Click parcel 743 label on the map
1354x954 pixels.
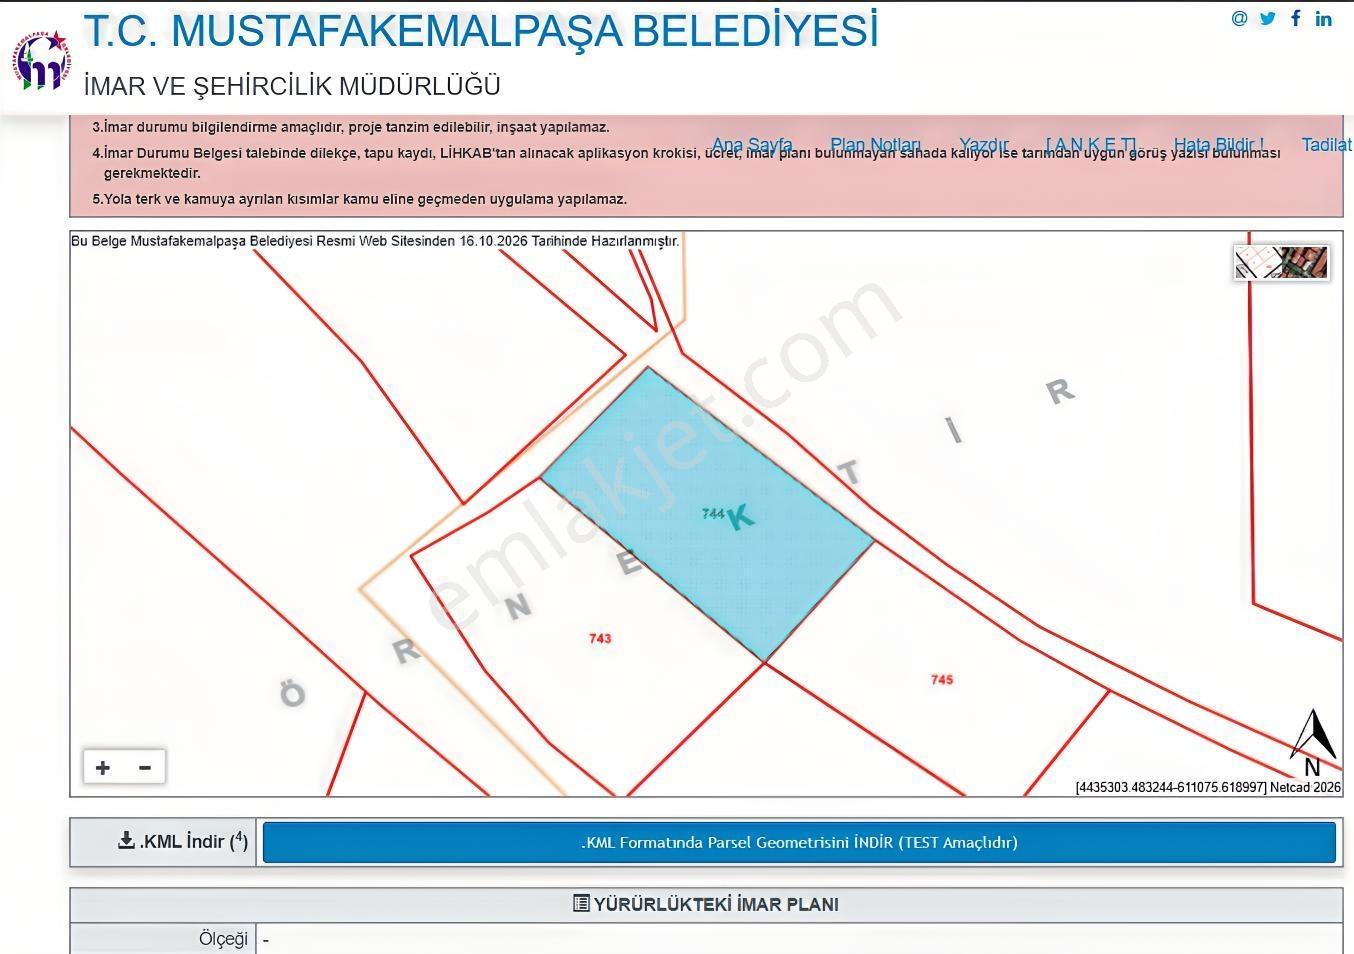600,638
